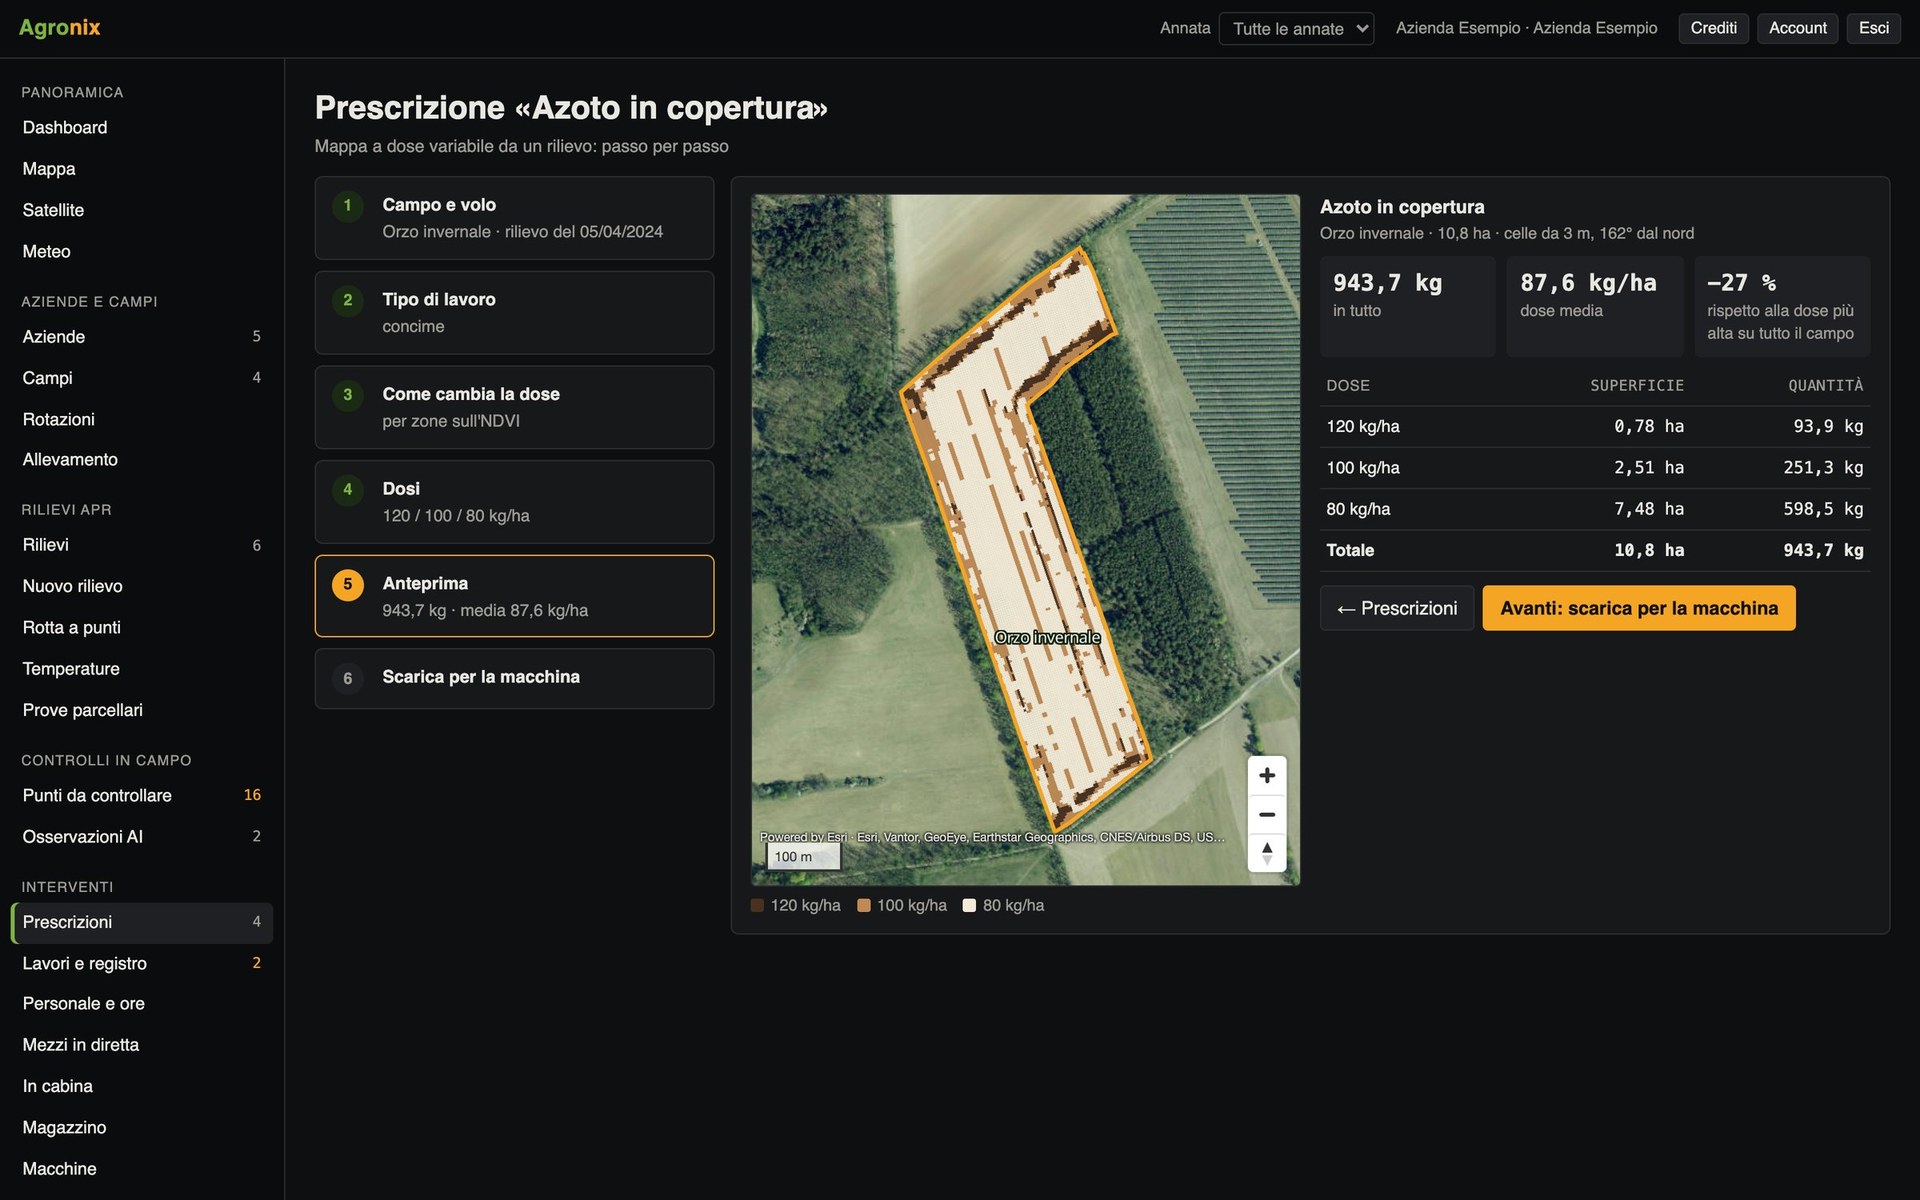Click step 1 number badge for Campo e volo
Viewport: 1920px width, 1200px height.
[x=347, y=205]
